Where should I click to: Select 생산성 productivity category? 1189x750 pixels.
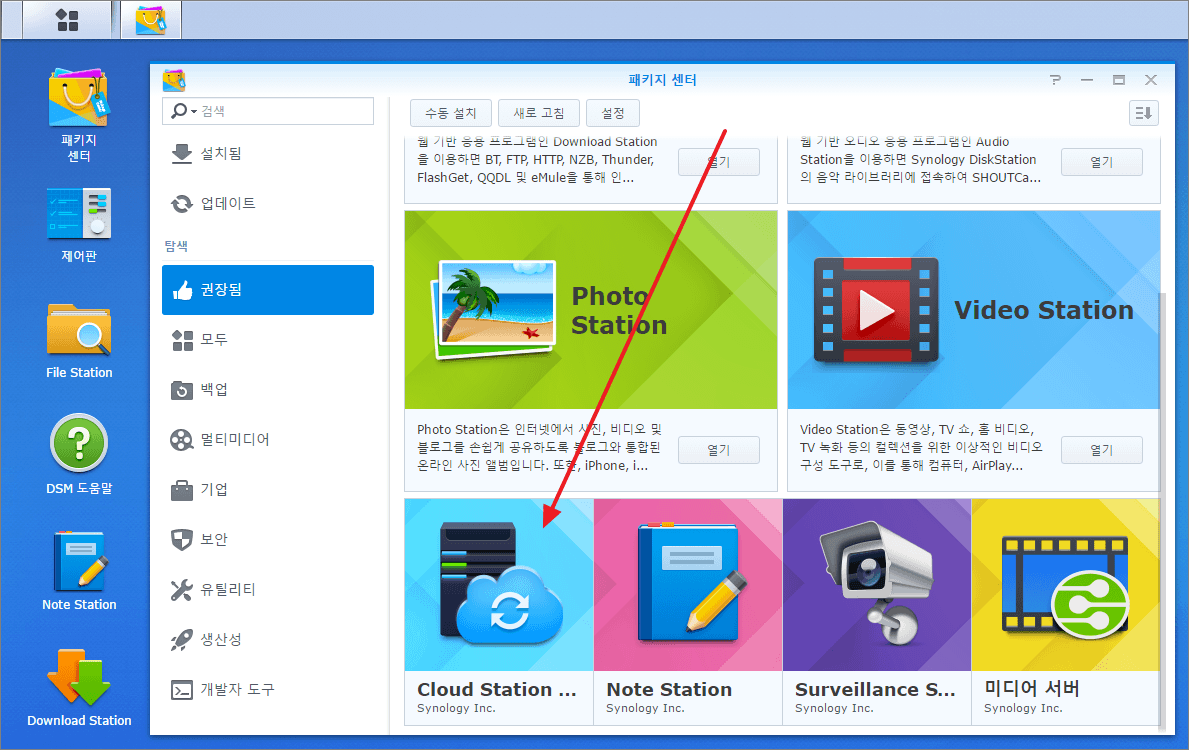coord(268,639)
